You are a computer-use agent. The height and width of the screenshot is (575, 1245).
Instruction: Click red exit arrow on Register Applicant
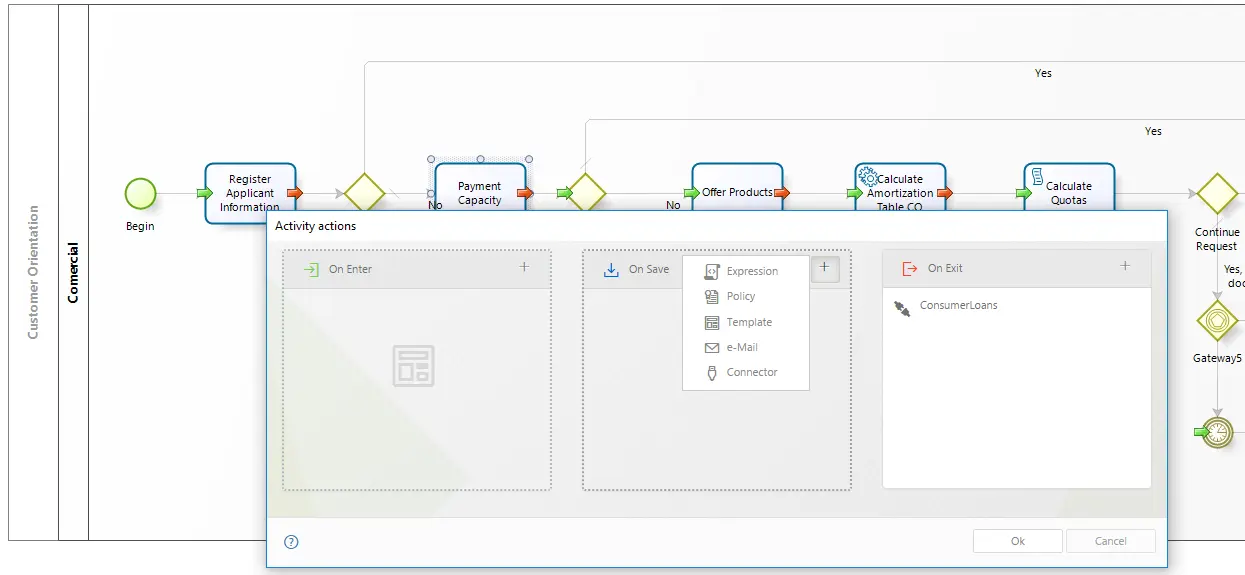(x=295, y=193)
